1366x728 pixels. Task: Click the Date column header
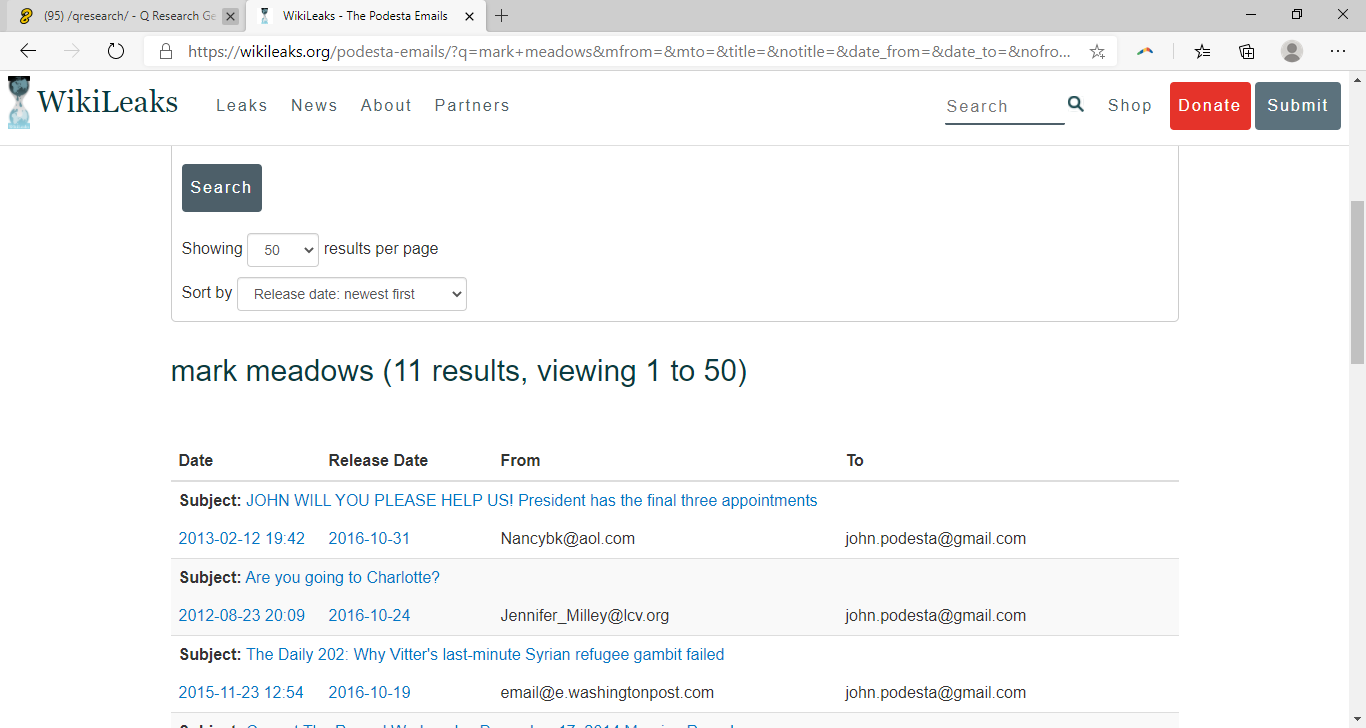tap(196, 460)
